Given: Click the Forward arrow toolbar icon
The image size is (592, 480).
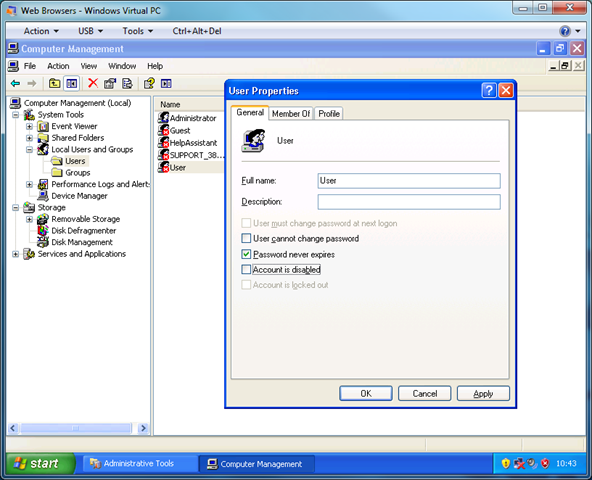Looking at the screenshot, I should pos(32,83).
